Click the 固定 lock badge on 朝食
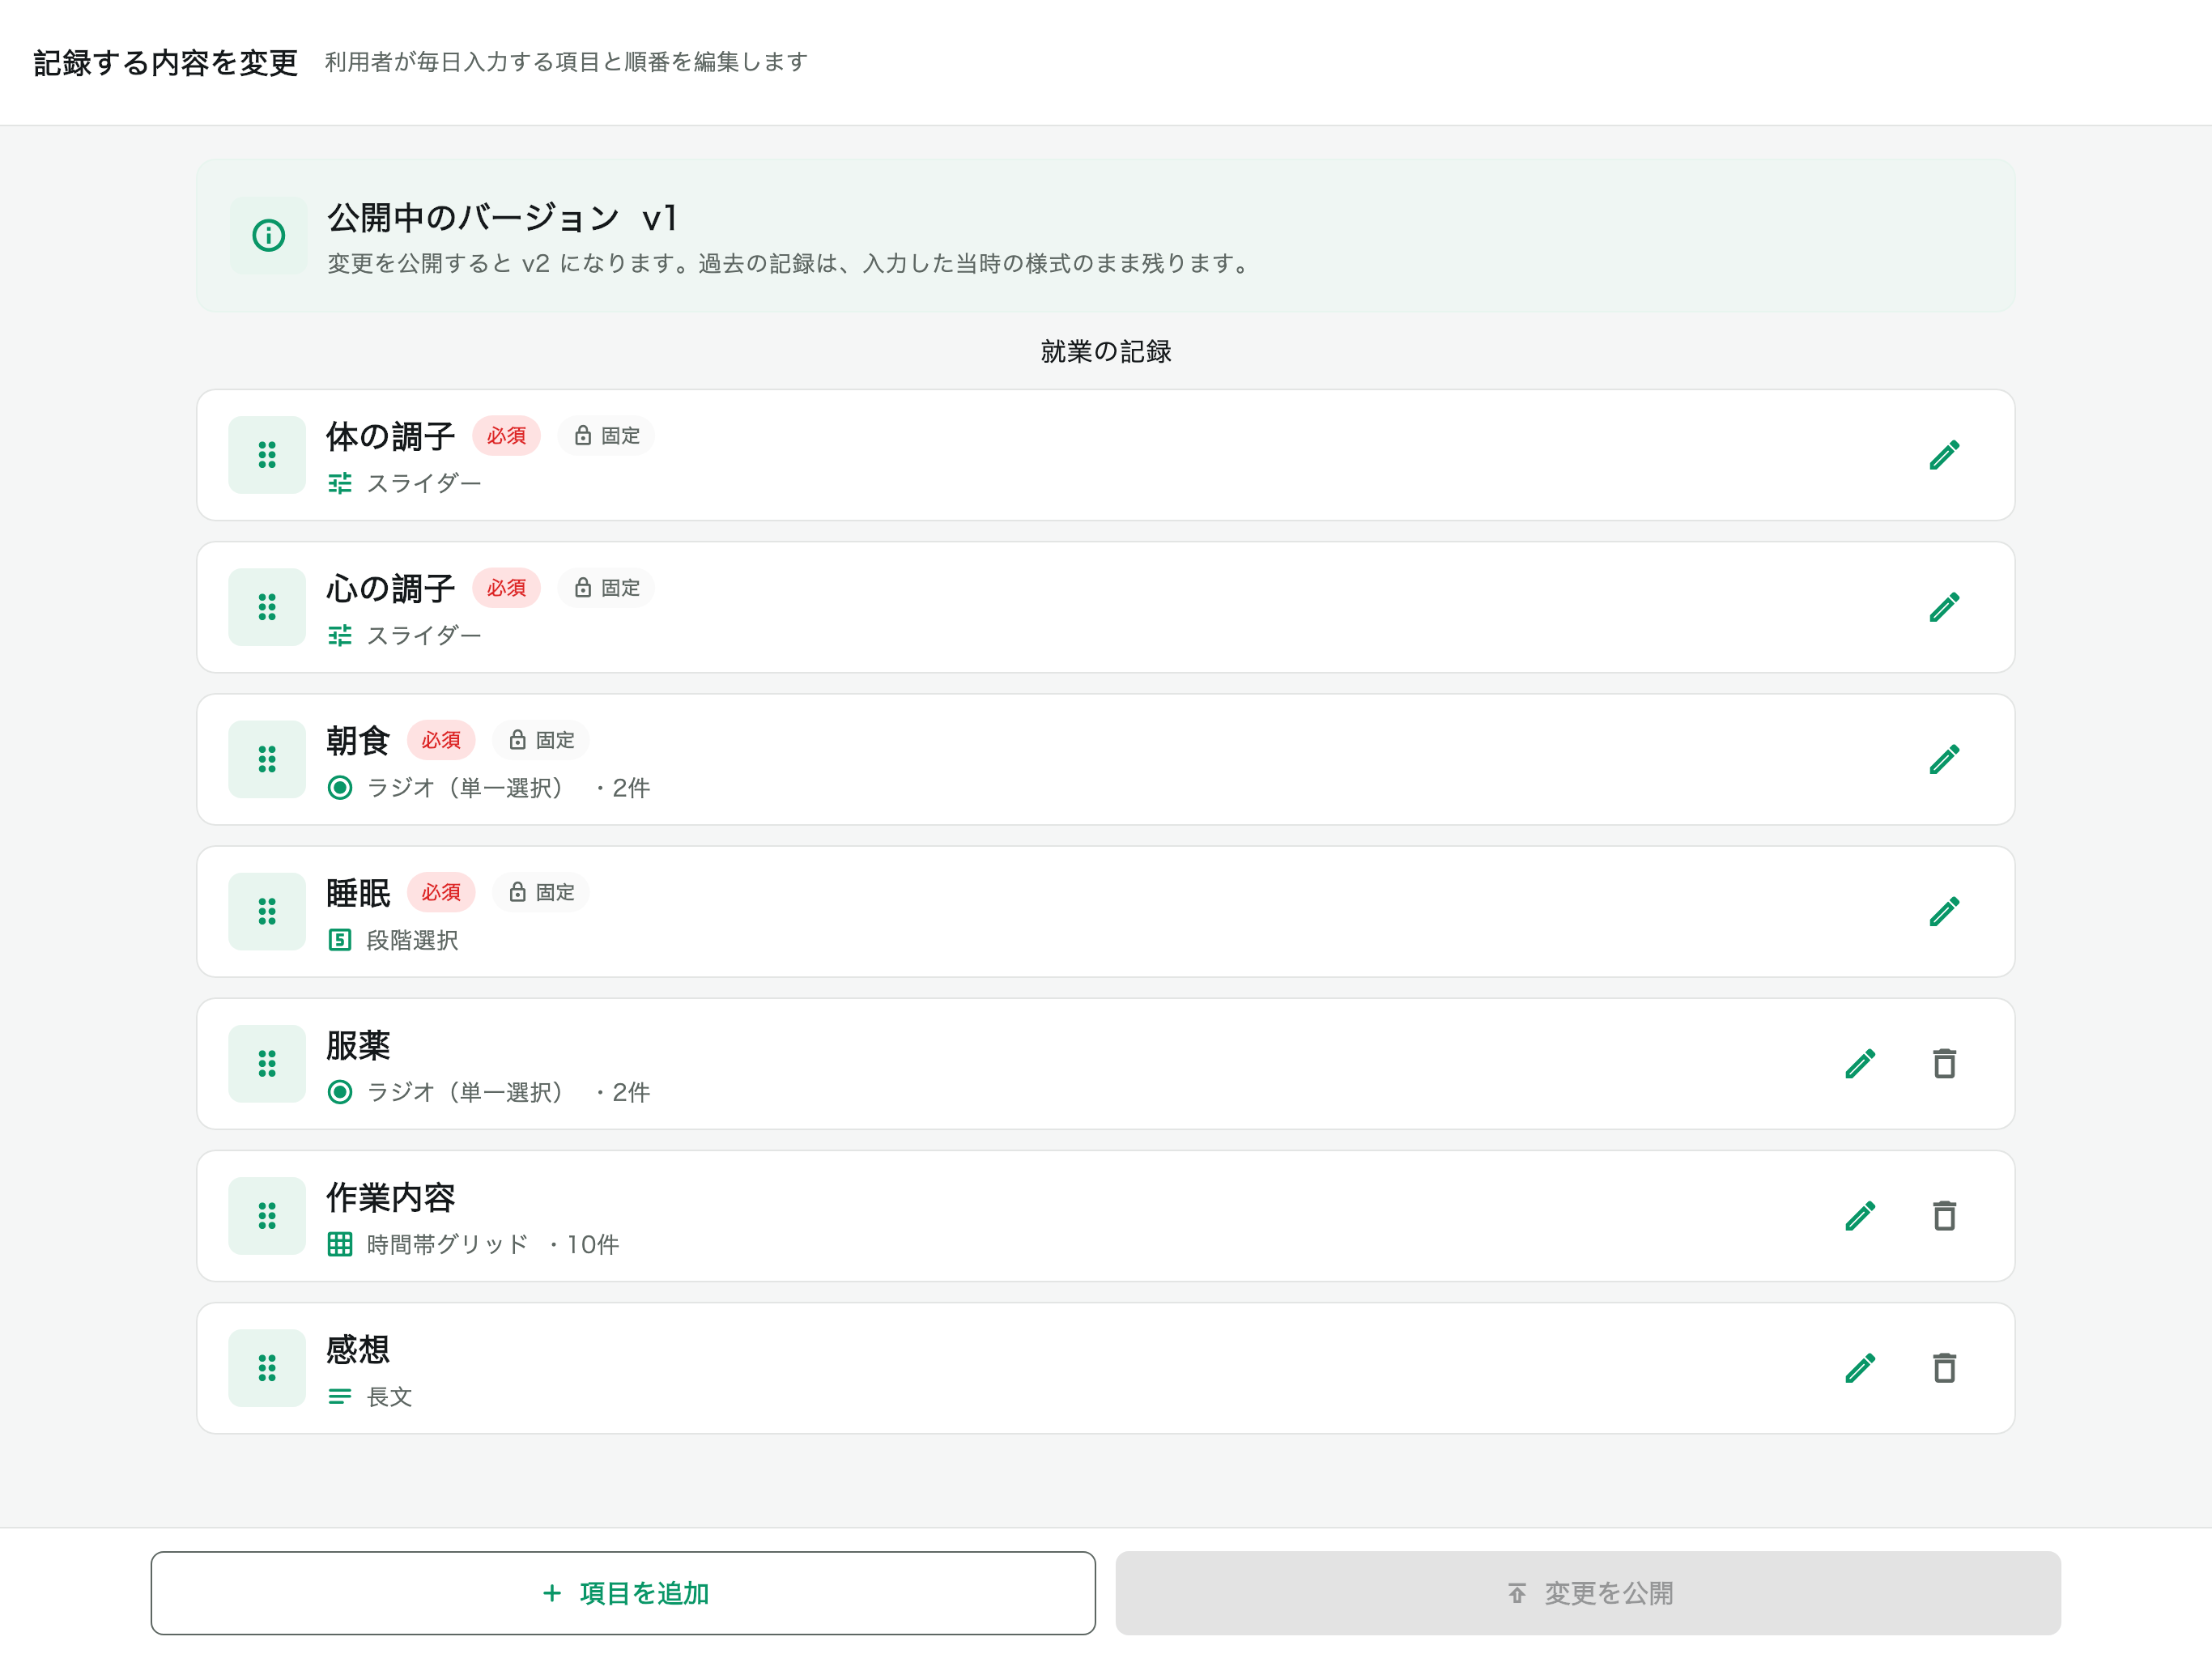This screenshot has width=2212, height=1658. [541, 740]
